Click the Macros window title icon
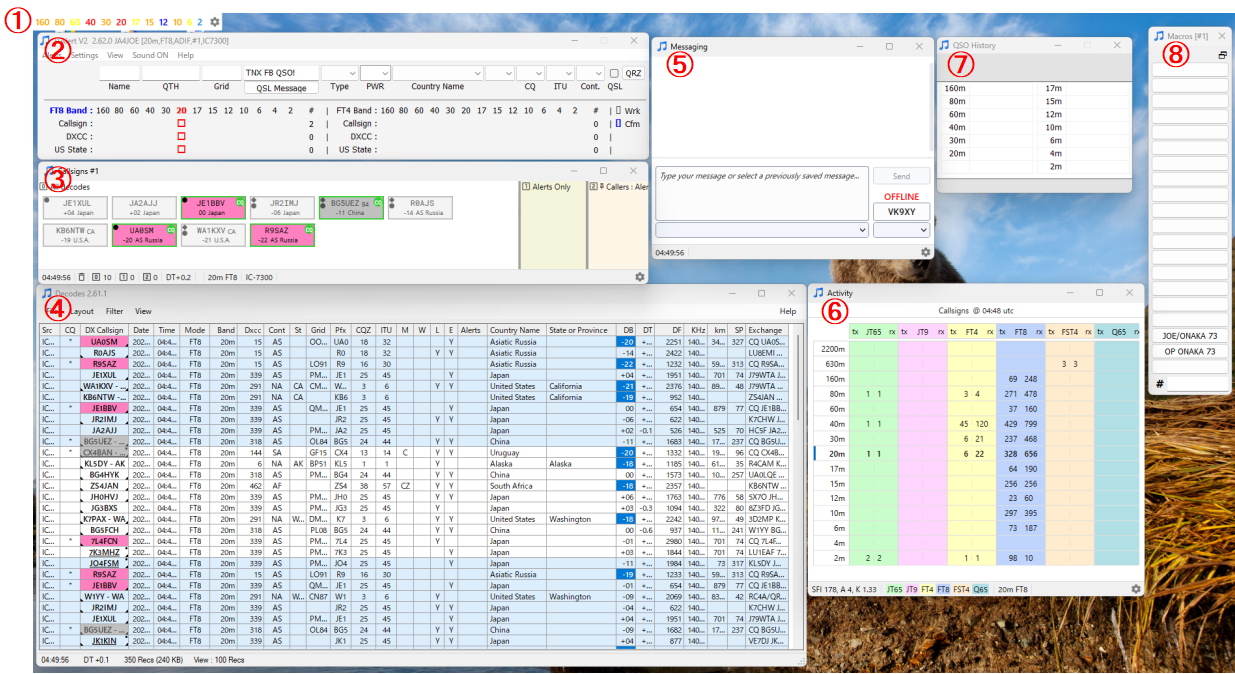 (x=1160, y=36)
